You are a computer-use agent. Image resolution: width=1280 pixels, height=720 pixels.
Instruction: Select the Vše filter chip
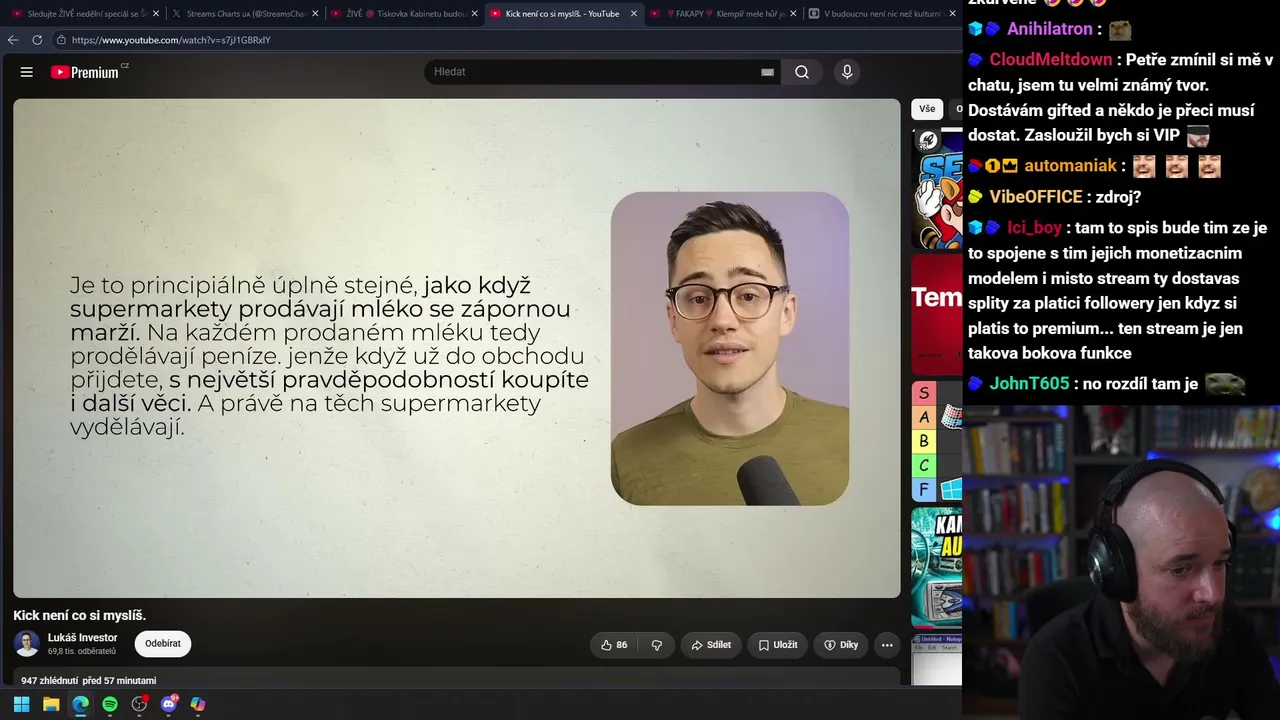pyautogui.click(x=927, y=109)
